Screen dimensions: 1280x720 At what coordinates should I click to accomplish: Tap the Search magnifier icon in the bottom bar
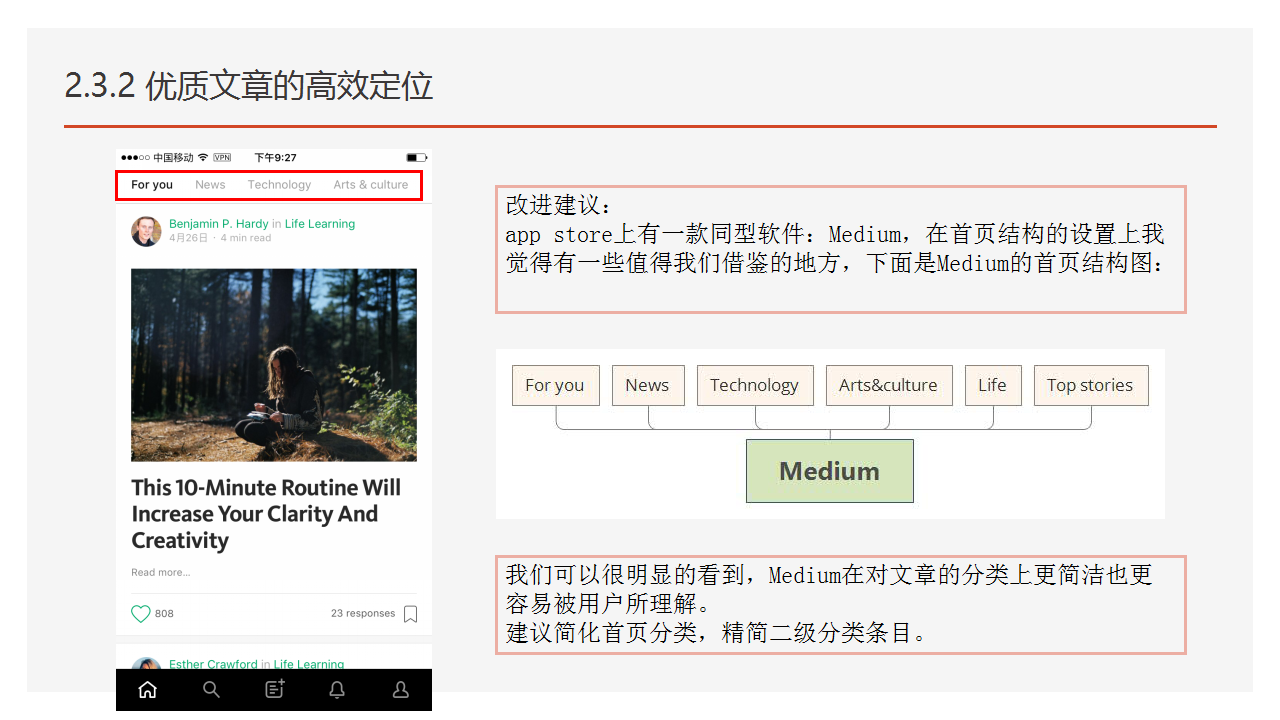tap(211, 690)
